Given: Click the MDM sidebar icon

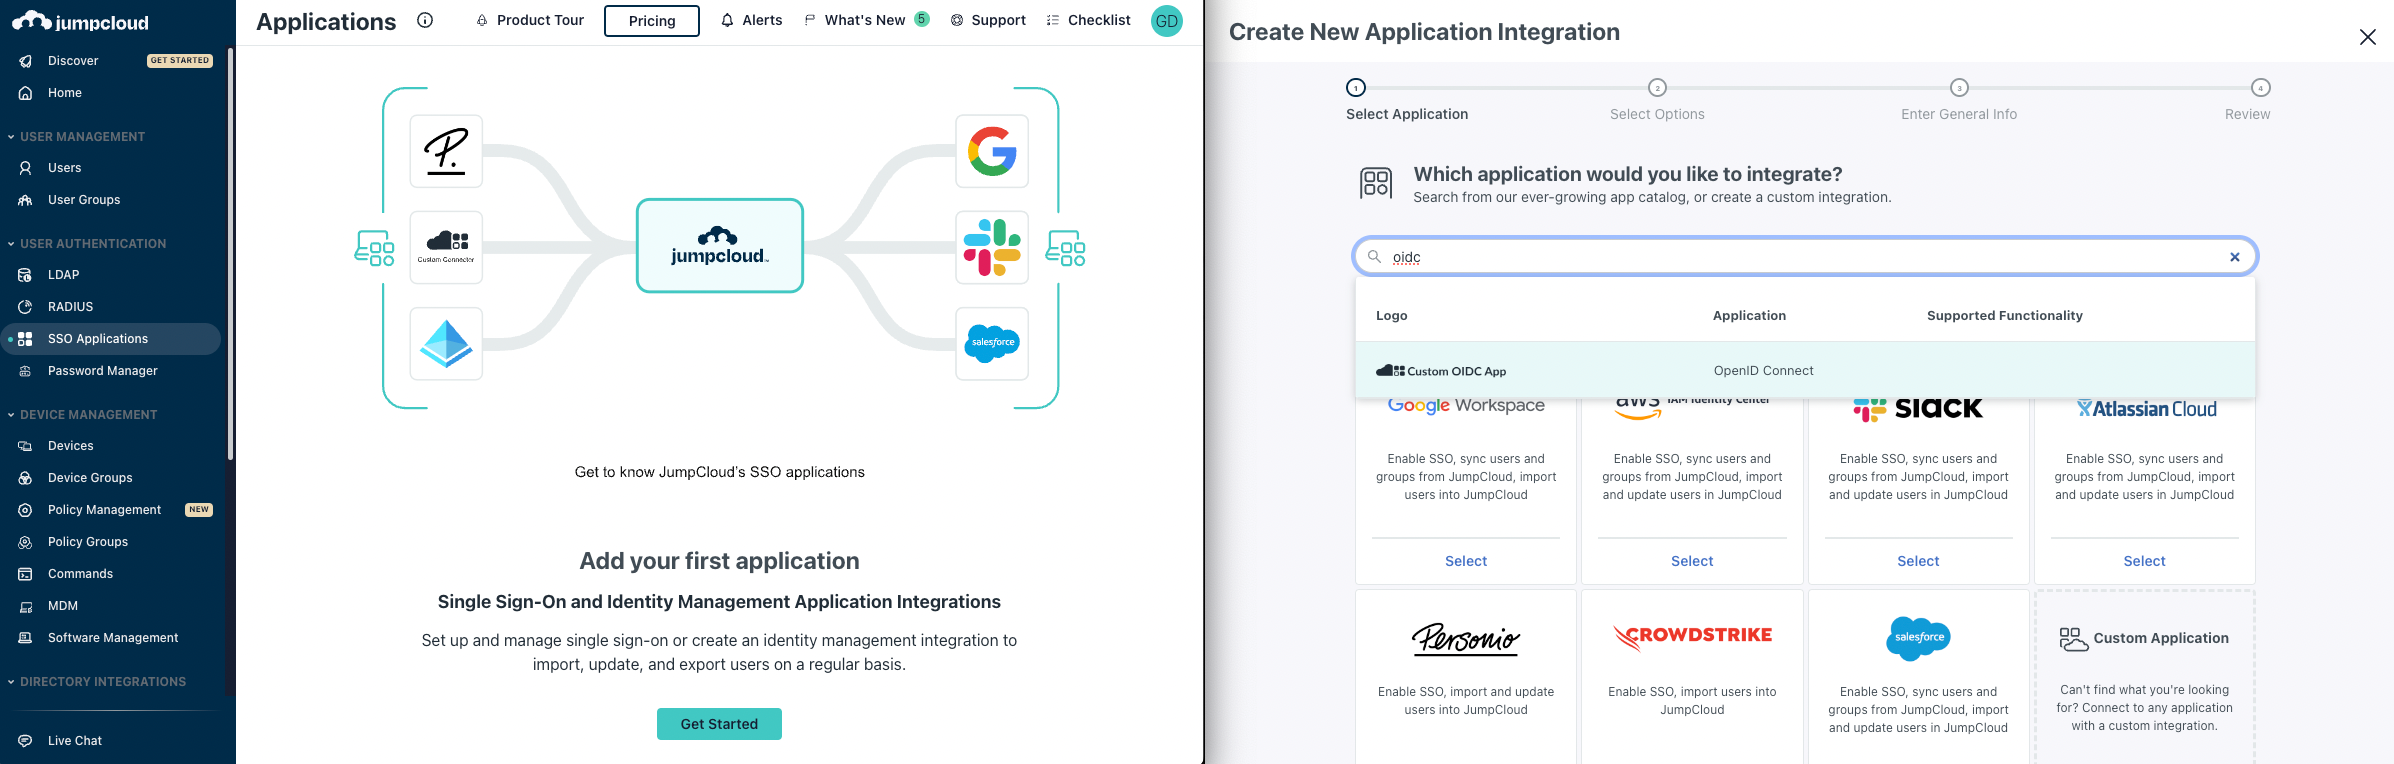Looking at the screenshot, I should click(x=26, y=606).
